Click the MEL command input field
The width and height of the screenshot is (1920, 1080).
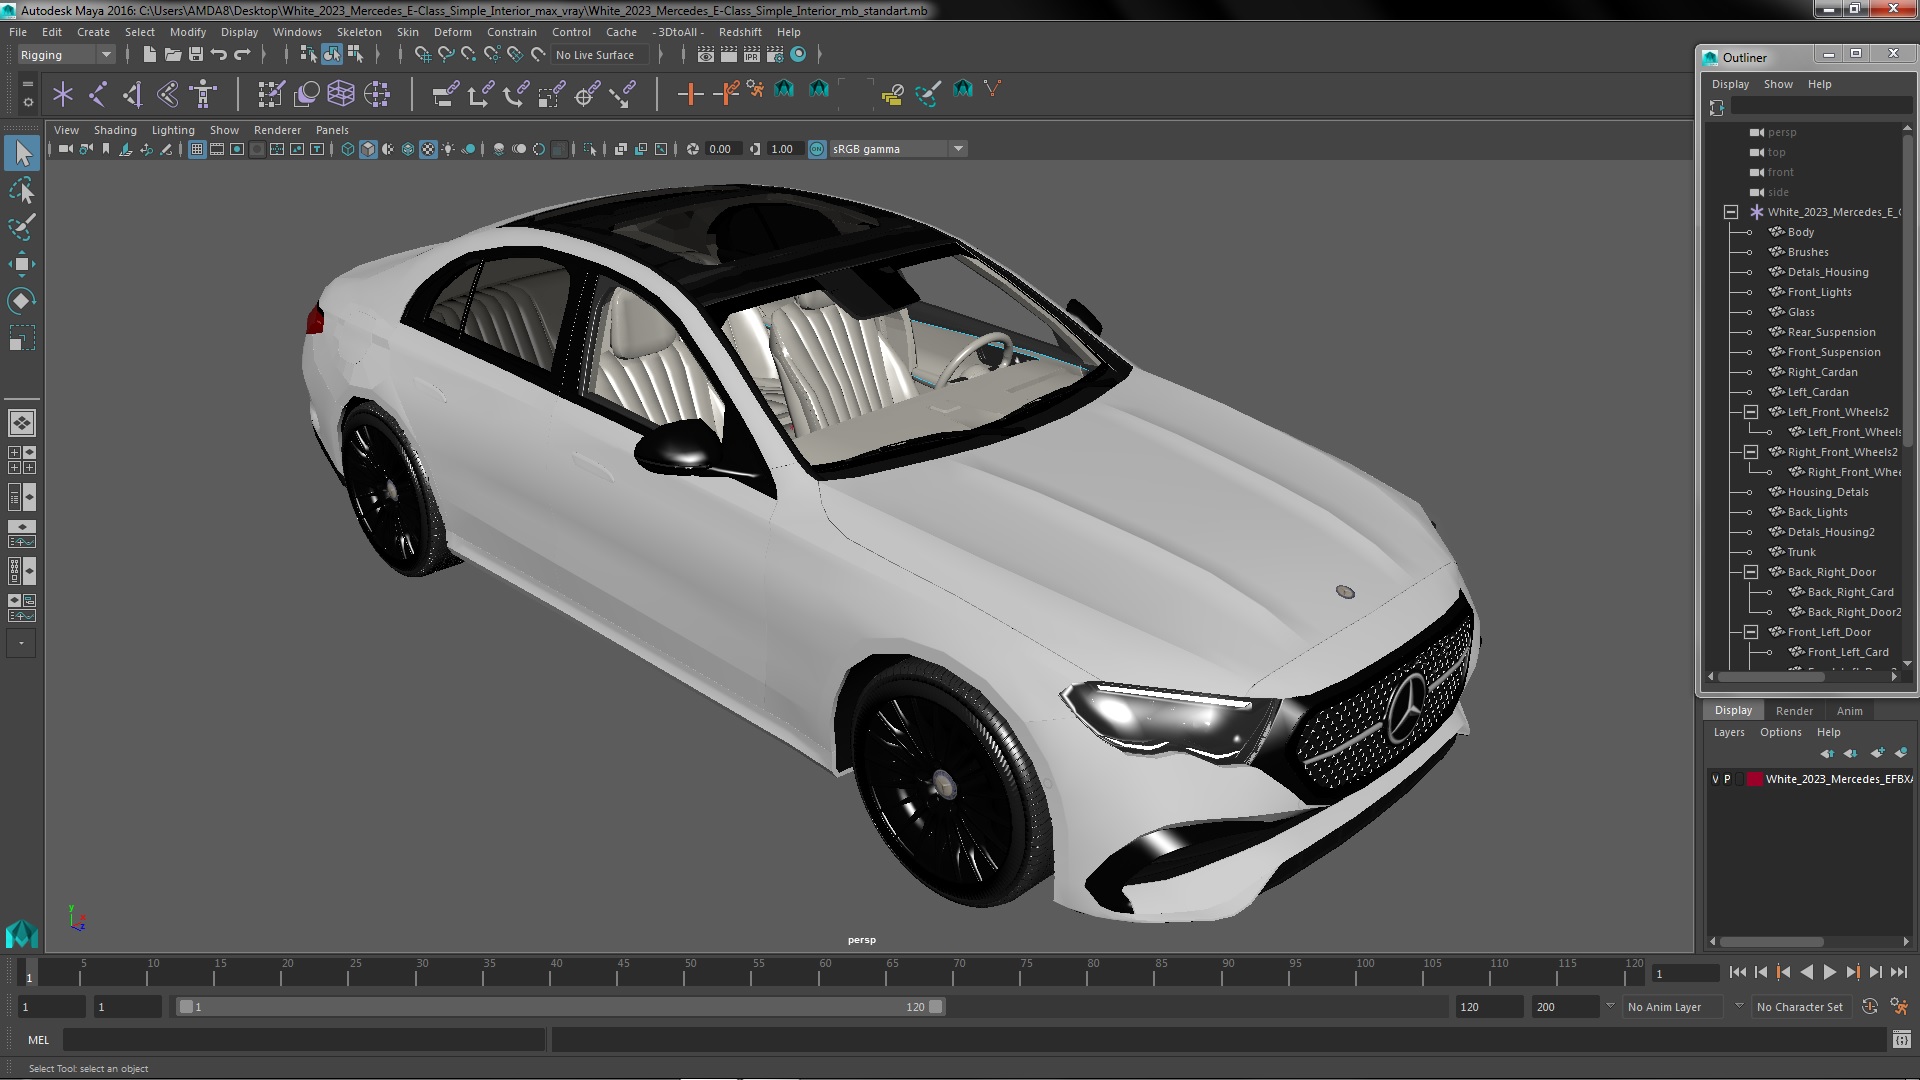click(304, 1040)
